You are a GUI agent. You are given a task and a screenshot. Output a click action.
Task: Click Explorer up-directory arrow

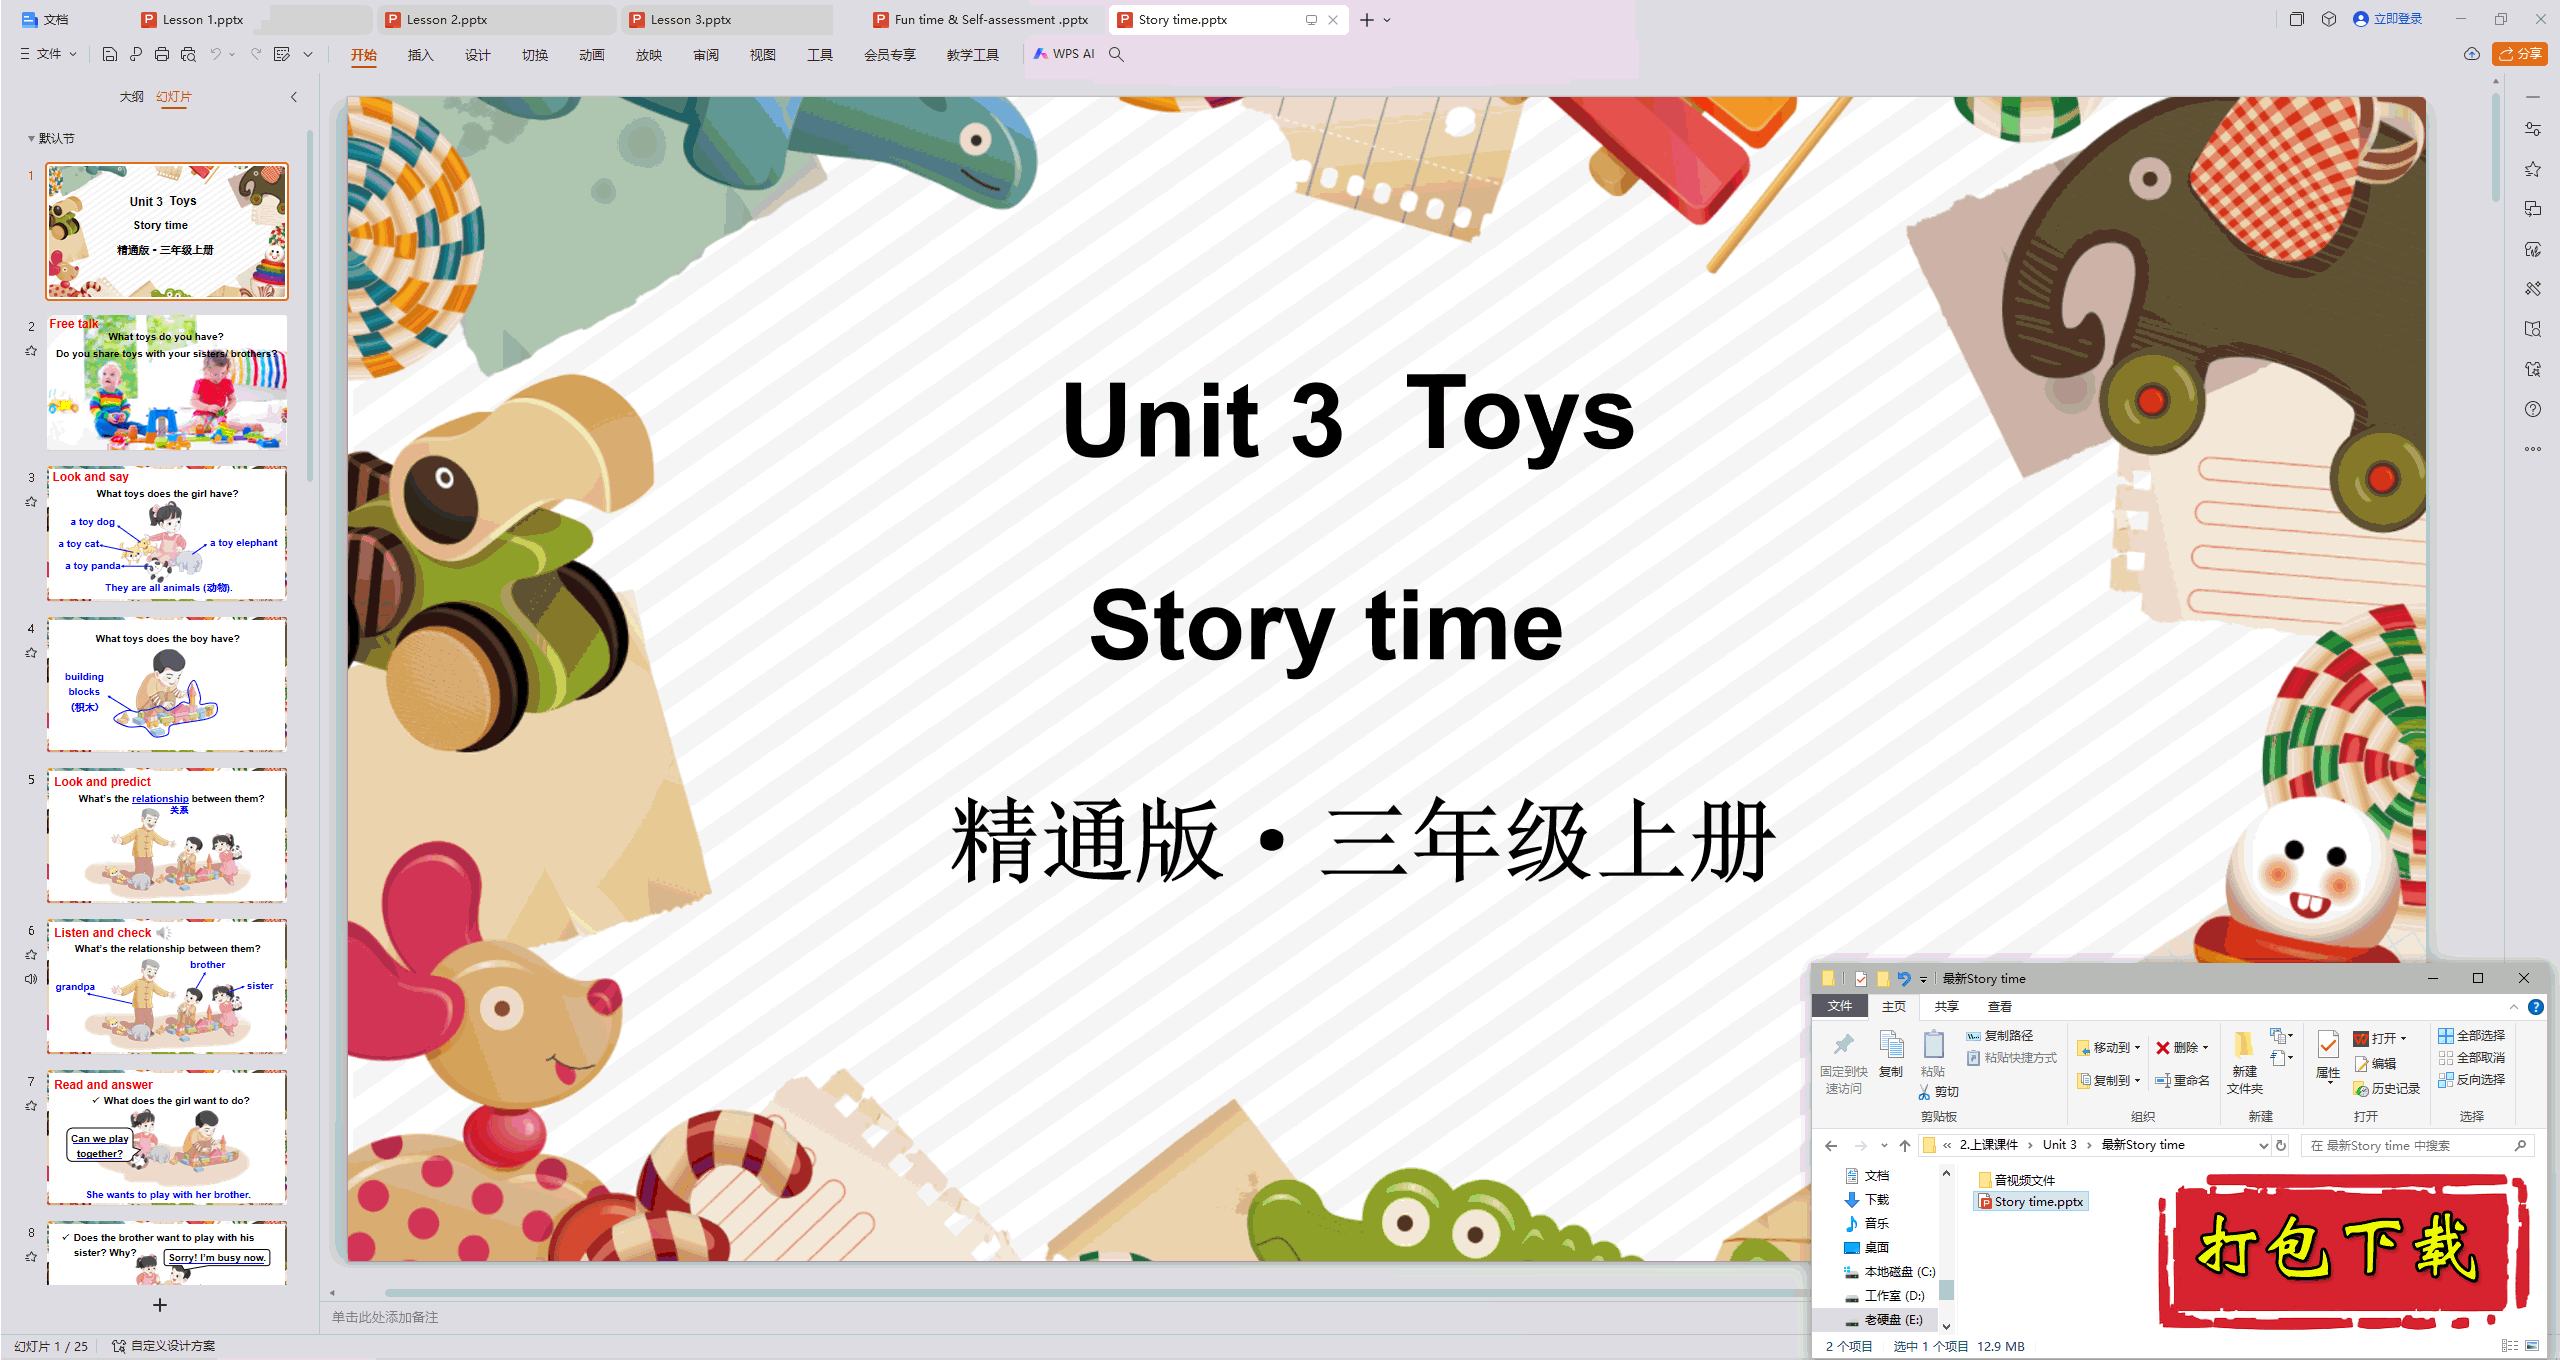1905,1146
